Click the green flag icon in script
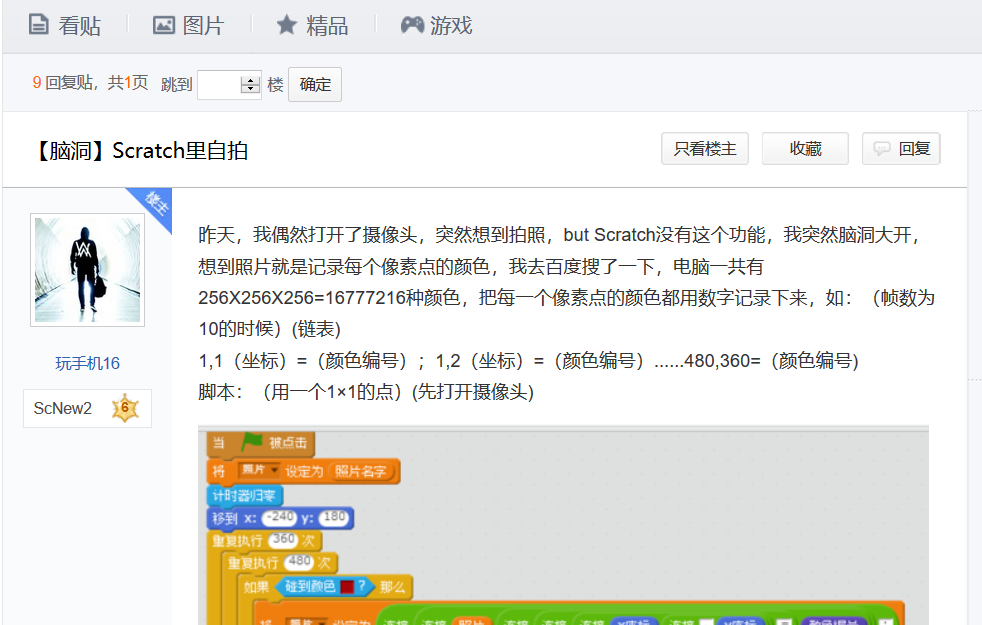 click(252, 442)
